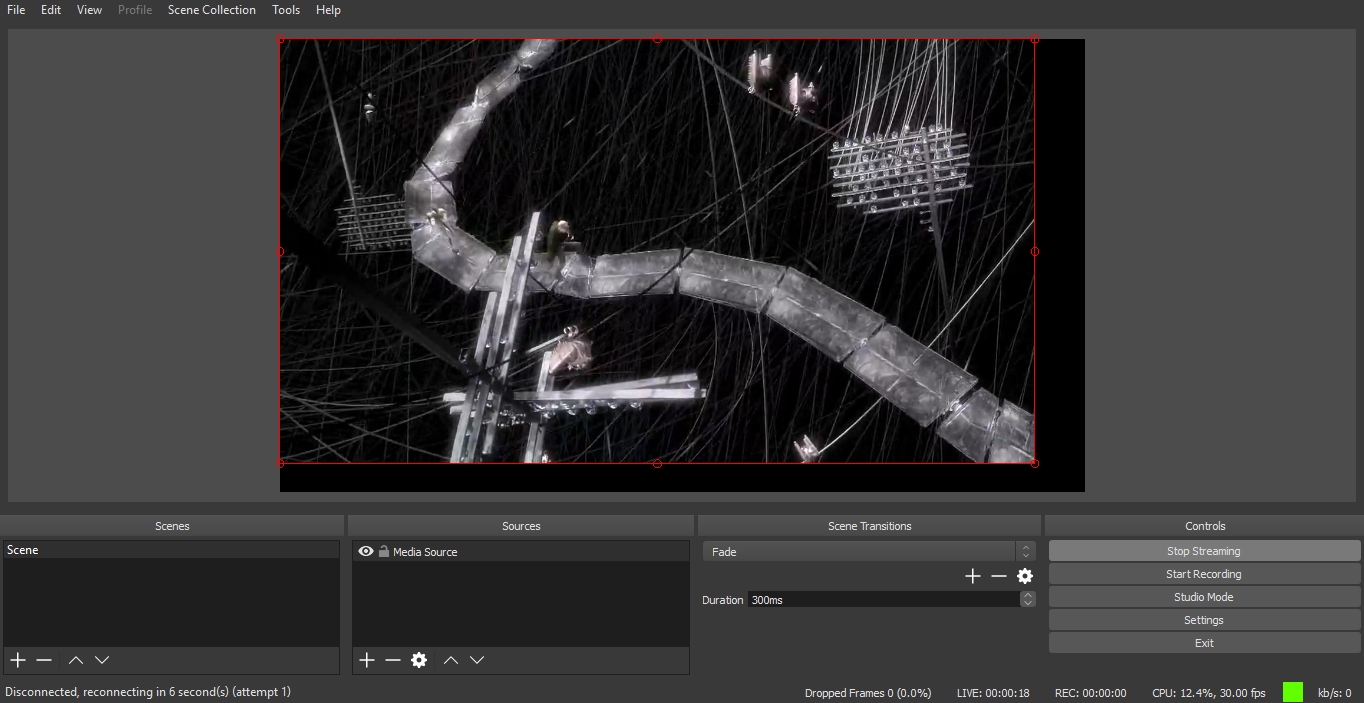Open transition properties gear icon
The width and height of the screenshot is (1364, 703).
click(x=1025, y=576)
